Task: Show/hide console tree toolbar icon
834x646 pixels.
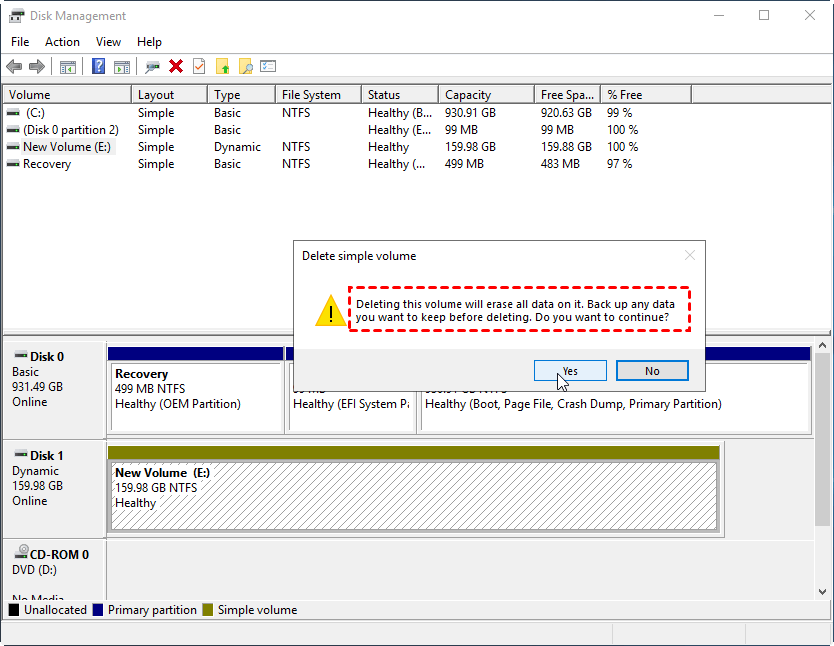Action: [x=68, y=67]
